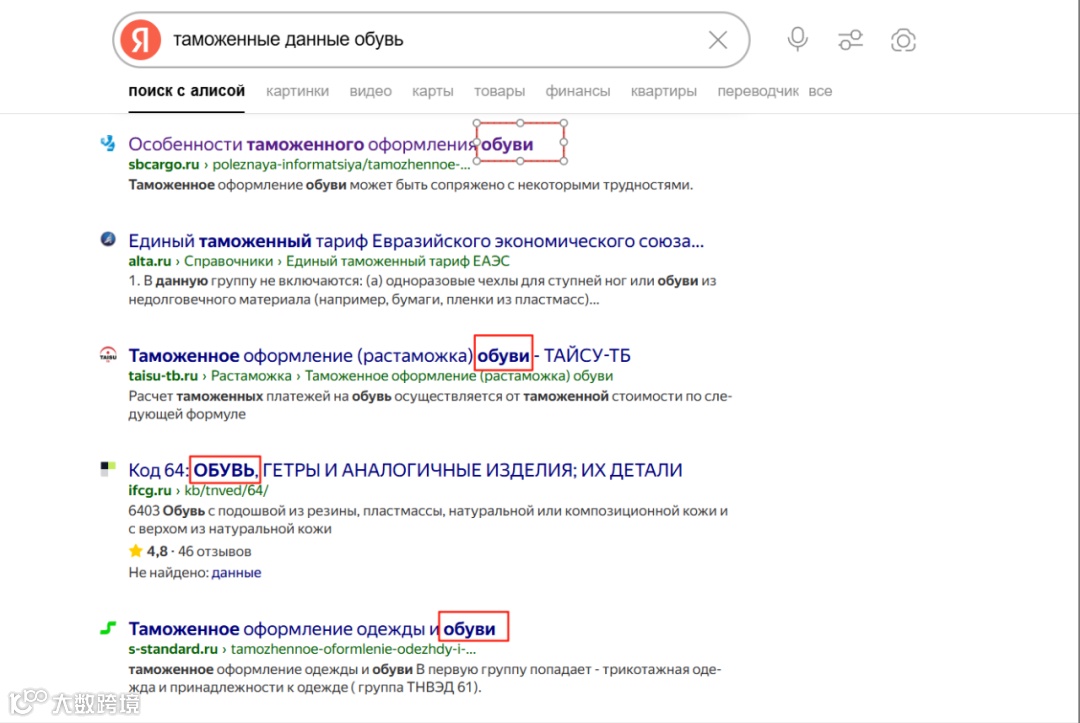This screenshot has height=723, width=1080.
Task: Open the ifcg.ru domain link
Action: coord(149,490)
